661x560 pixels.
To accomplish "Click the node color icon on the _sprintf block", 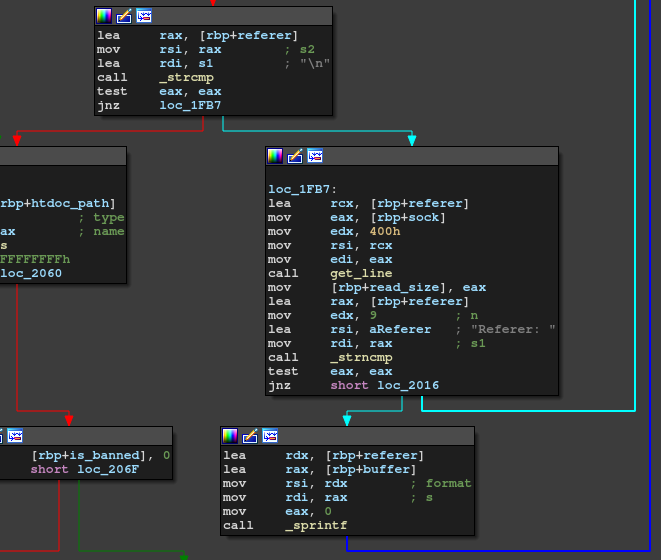I will tap(230, 436).
